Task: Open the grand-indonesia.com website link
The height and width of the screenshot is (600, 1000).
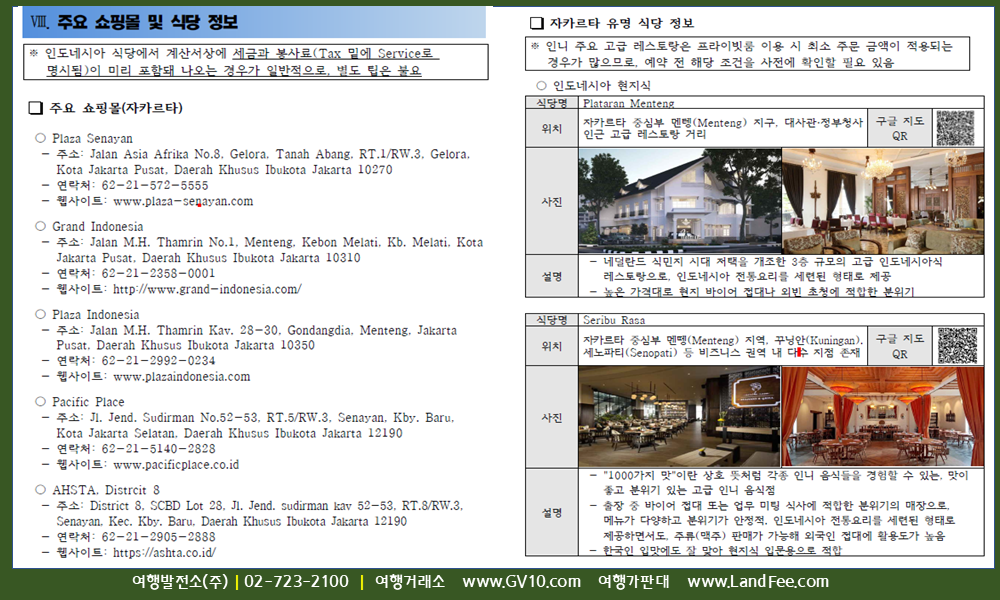Action: pos(207,289)
